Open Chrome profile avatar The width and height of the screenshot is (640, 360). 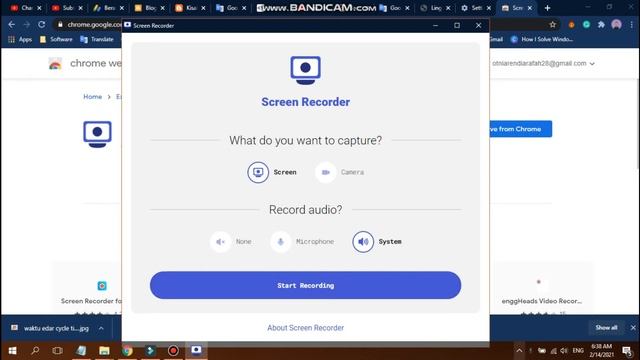(616, 24)
